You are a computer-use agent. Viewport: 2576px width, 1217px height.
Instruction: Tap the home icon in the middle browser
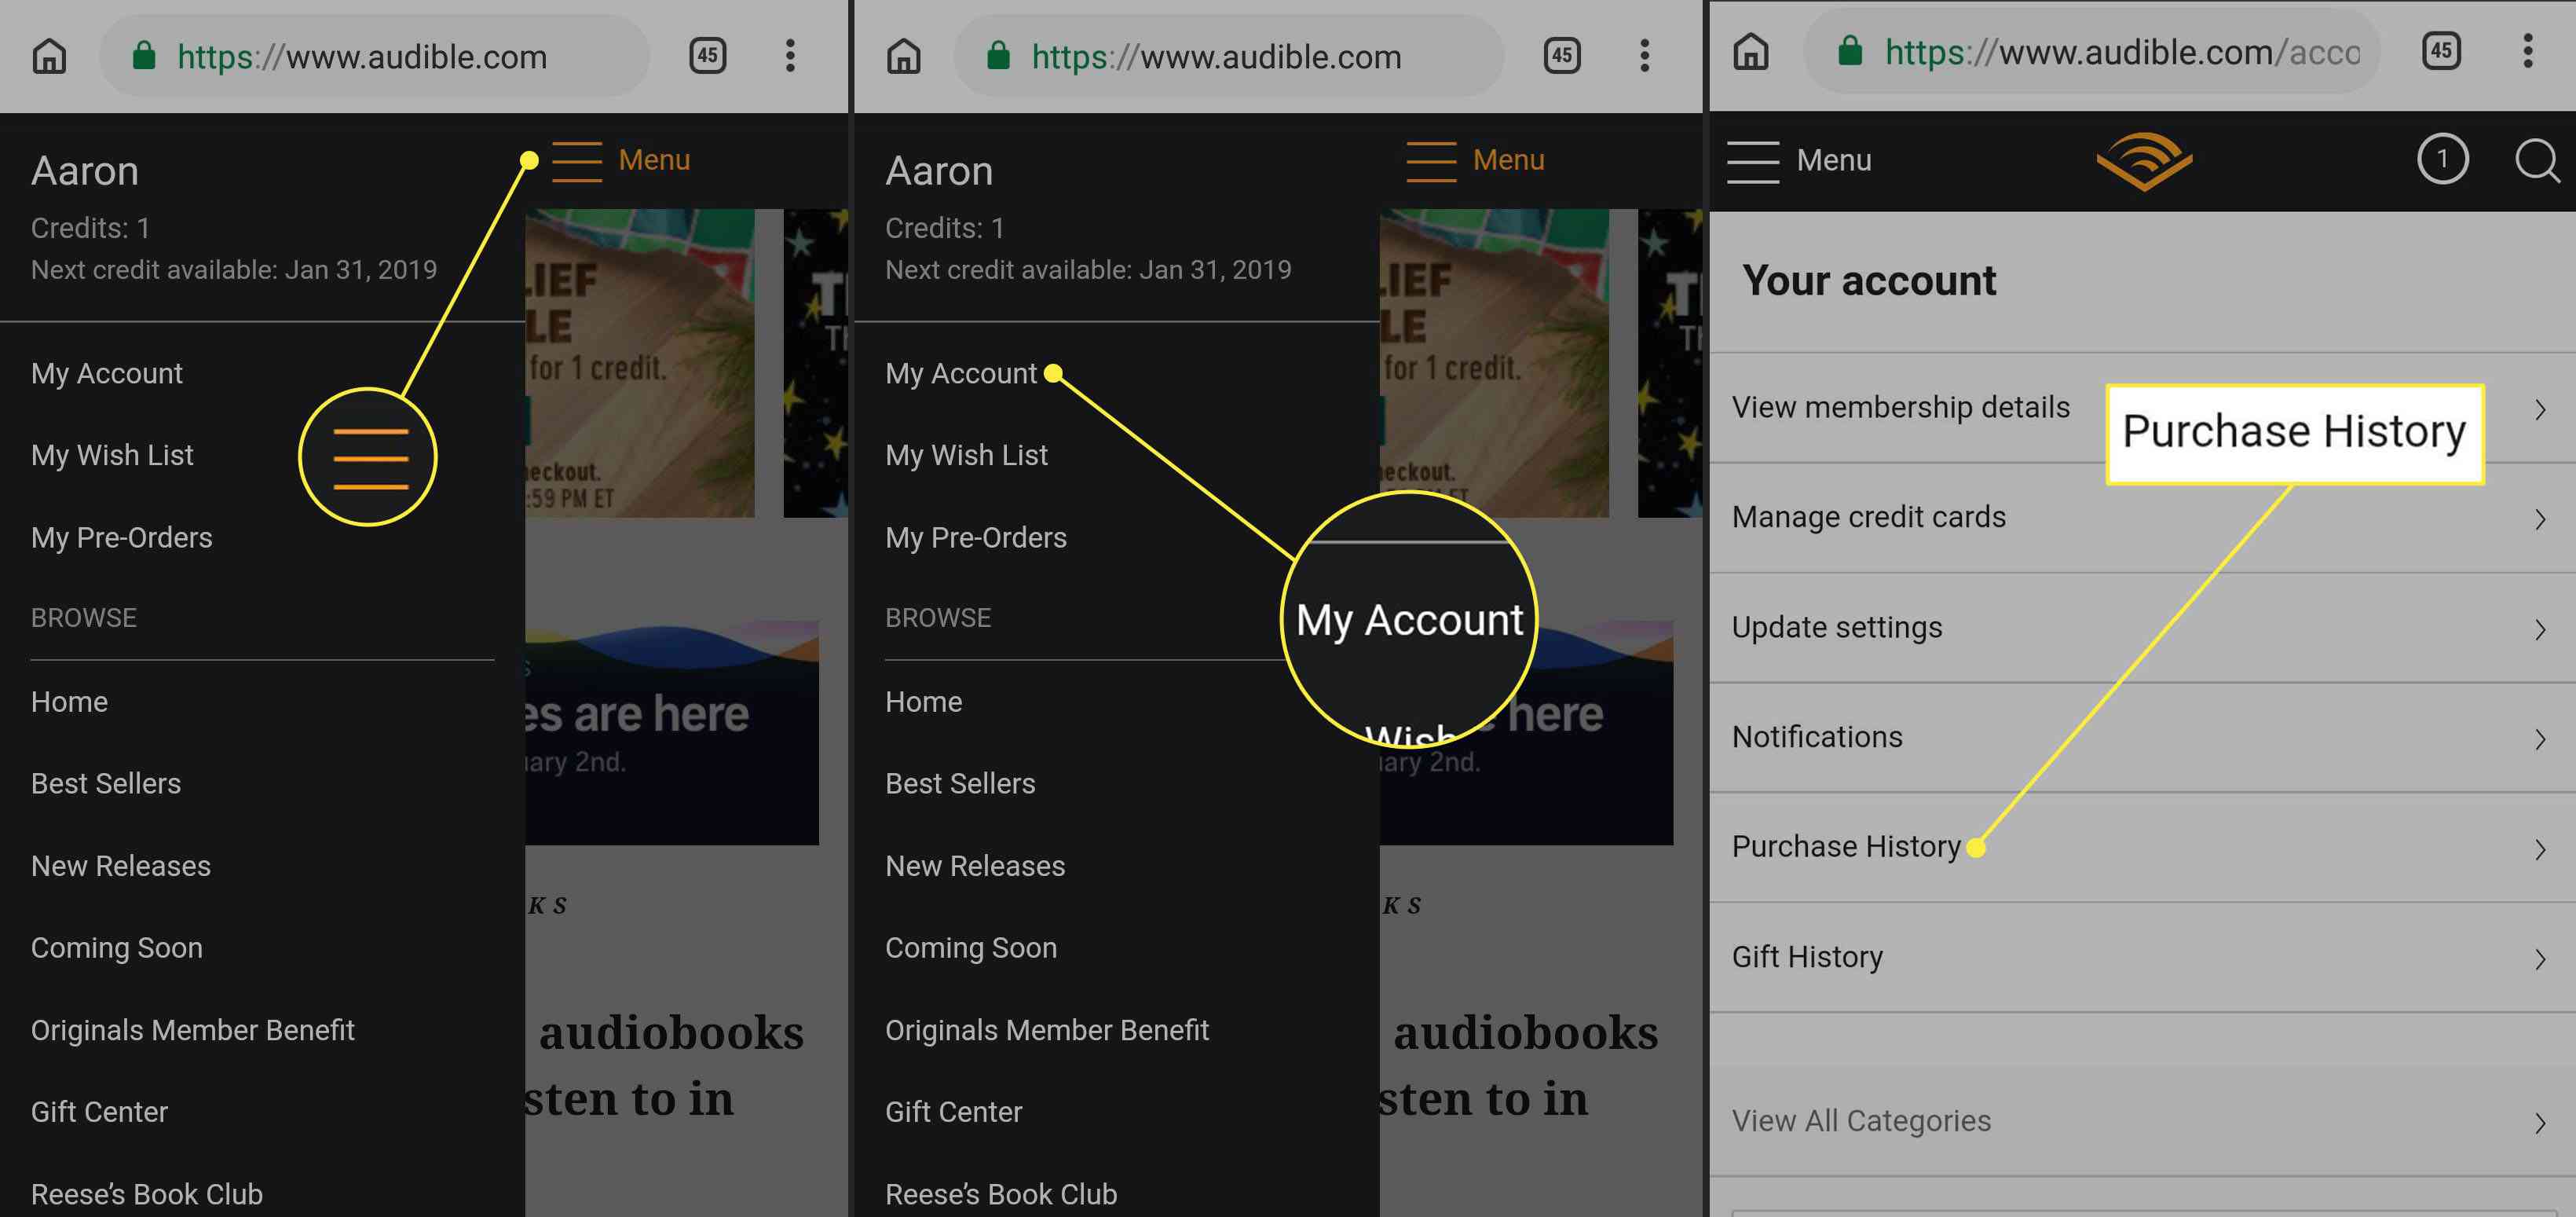tap(903, 56)
